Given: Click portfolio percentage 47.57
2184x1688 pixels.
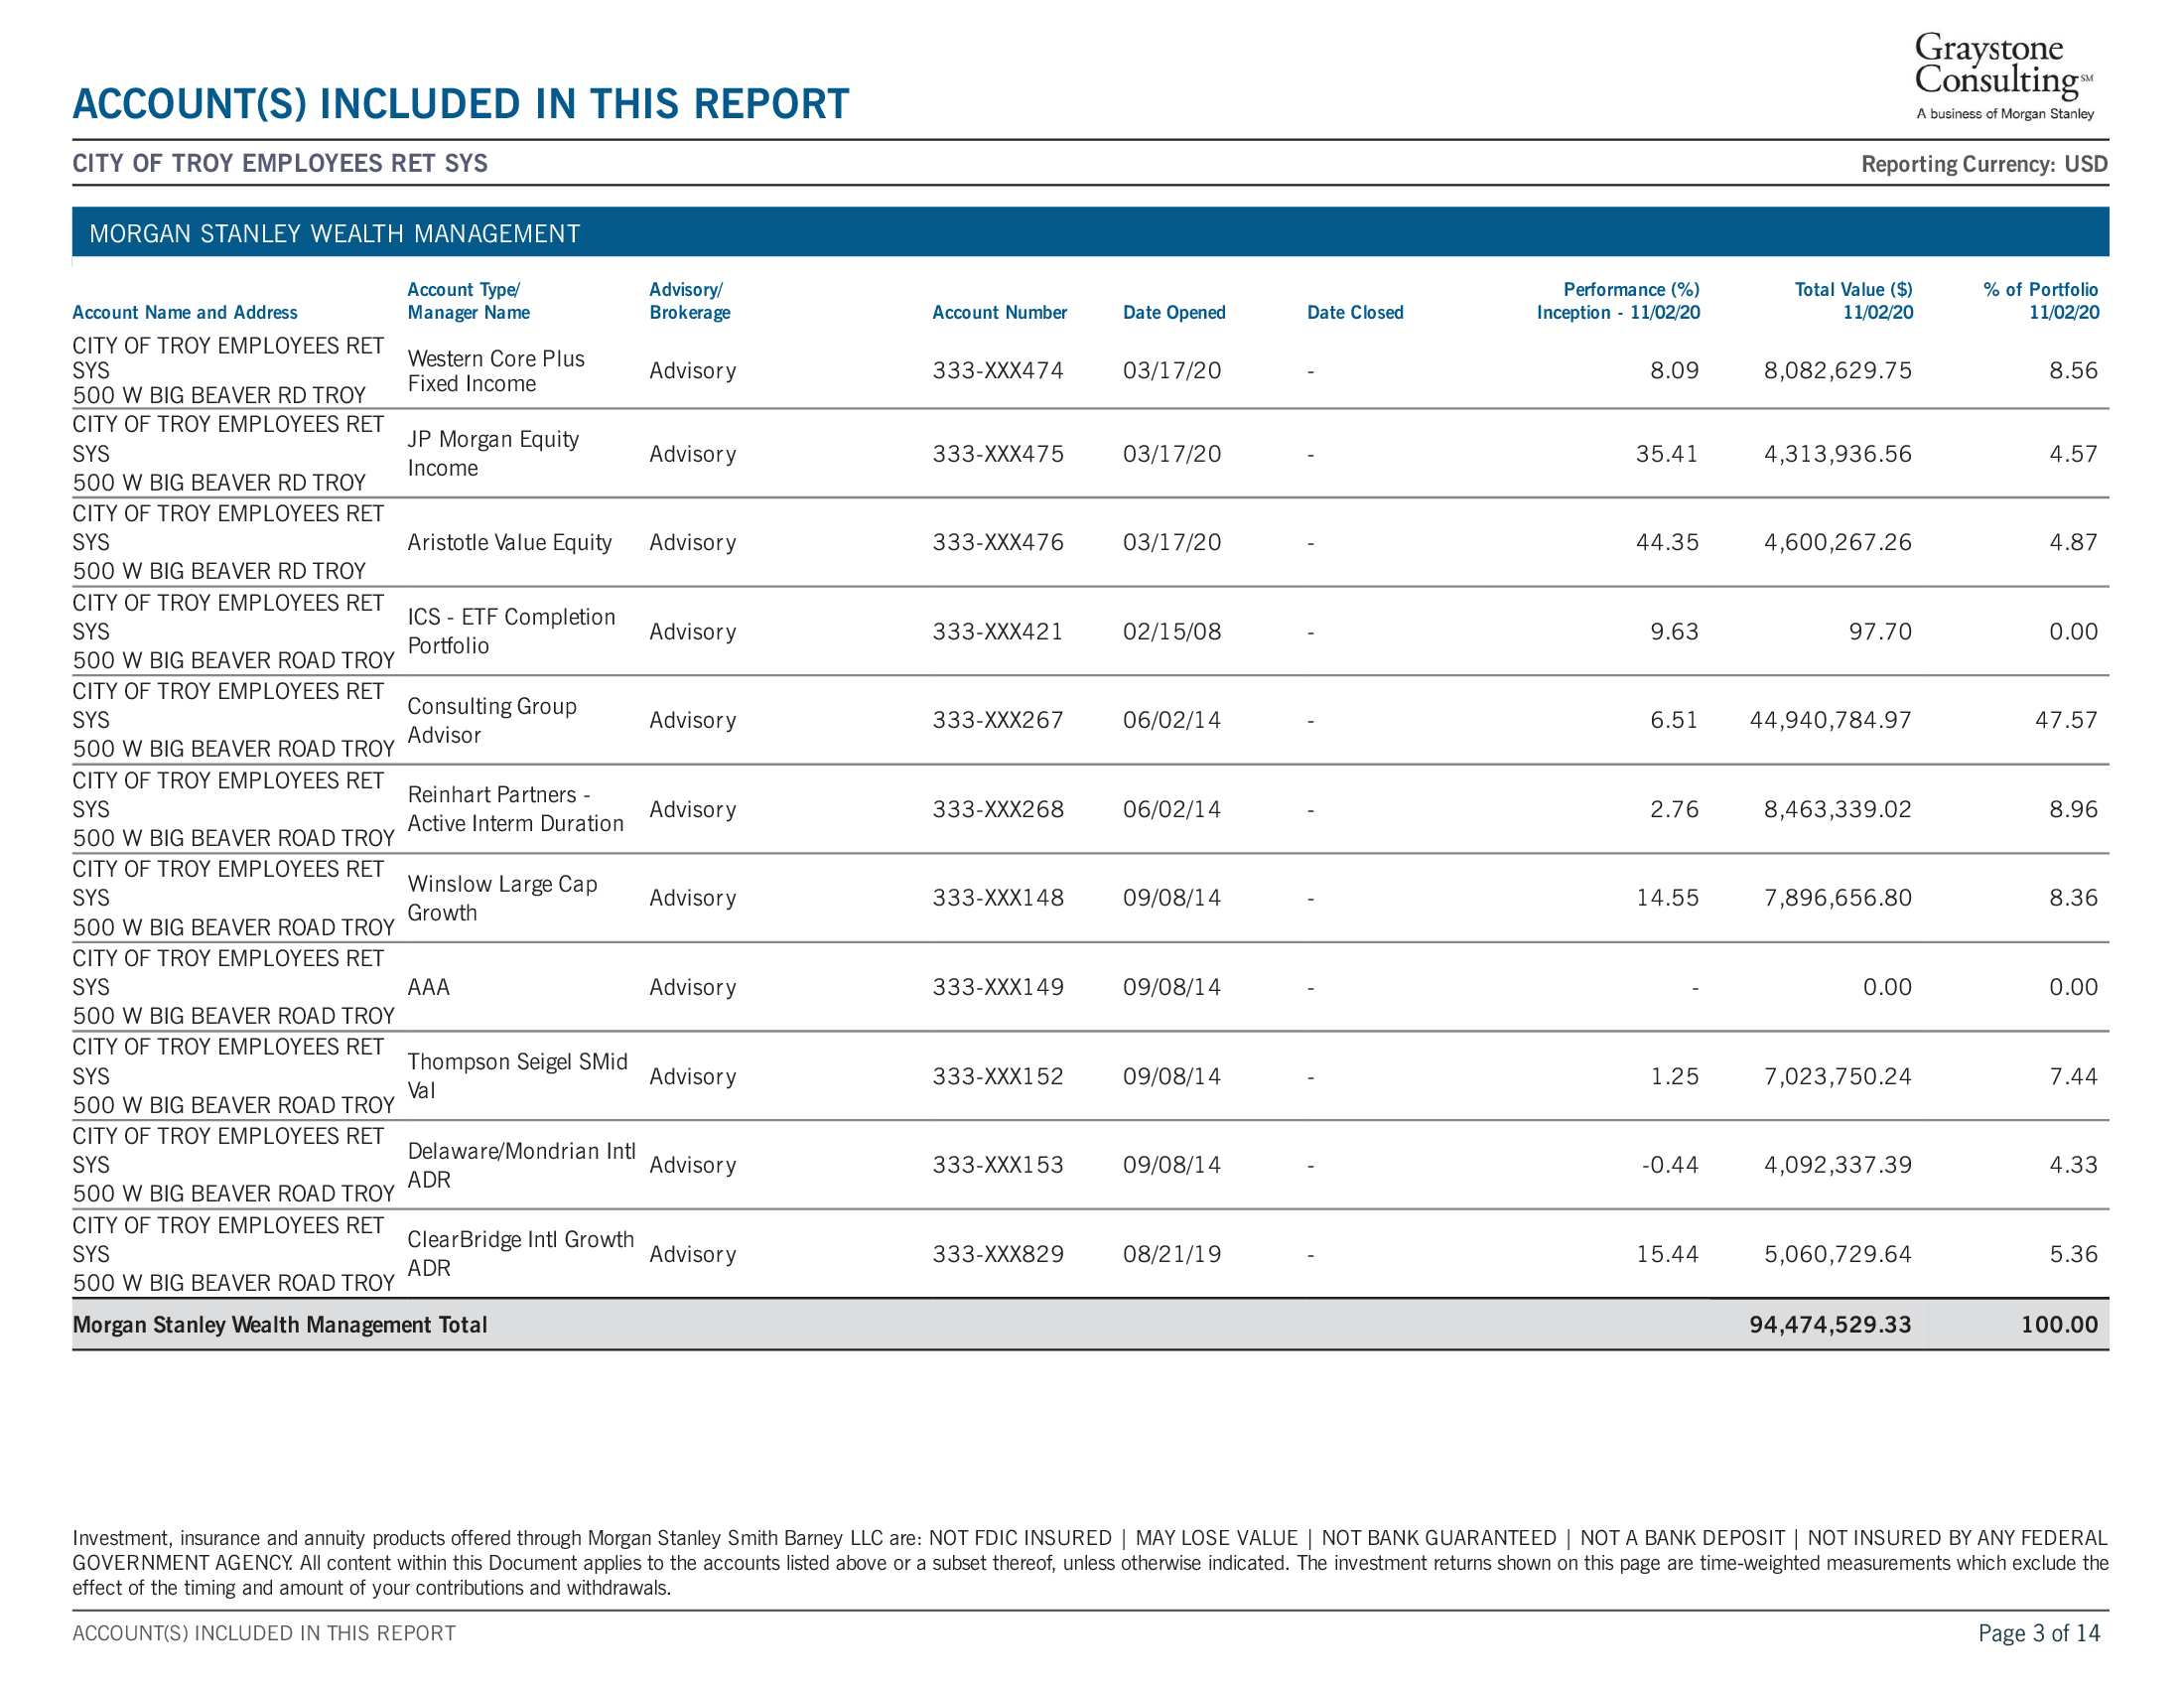Looking at the screenshot, I should (x=2066, y=720).
